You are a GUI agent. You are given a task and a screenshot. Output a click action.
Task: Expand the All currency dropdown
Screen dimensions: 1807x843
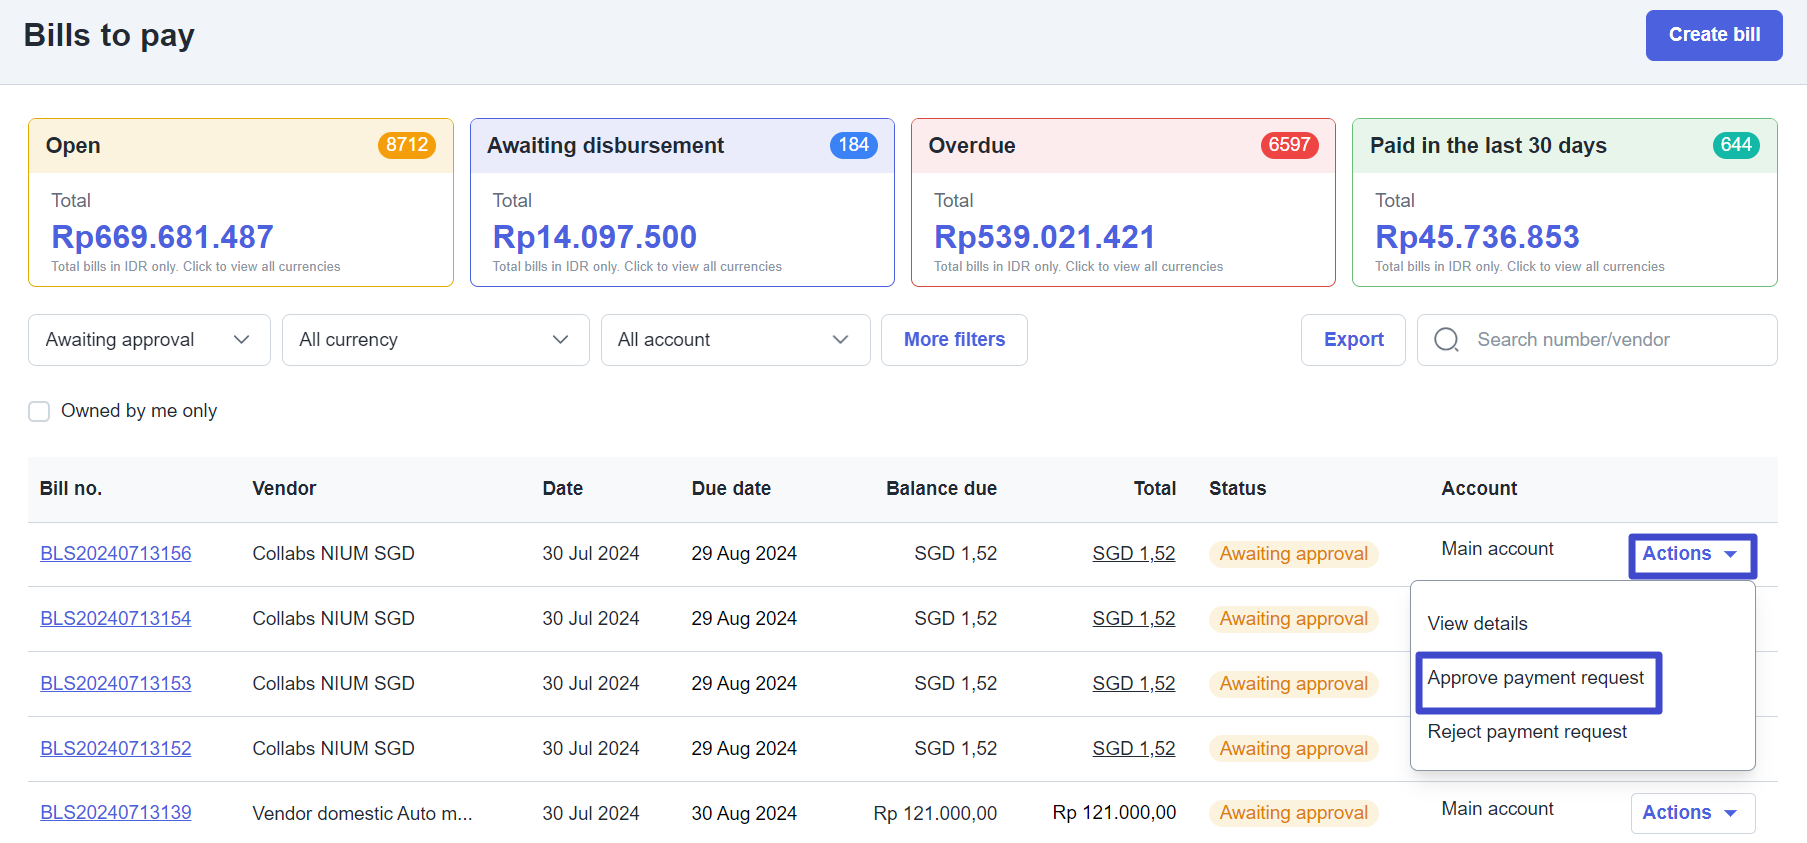435,340
